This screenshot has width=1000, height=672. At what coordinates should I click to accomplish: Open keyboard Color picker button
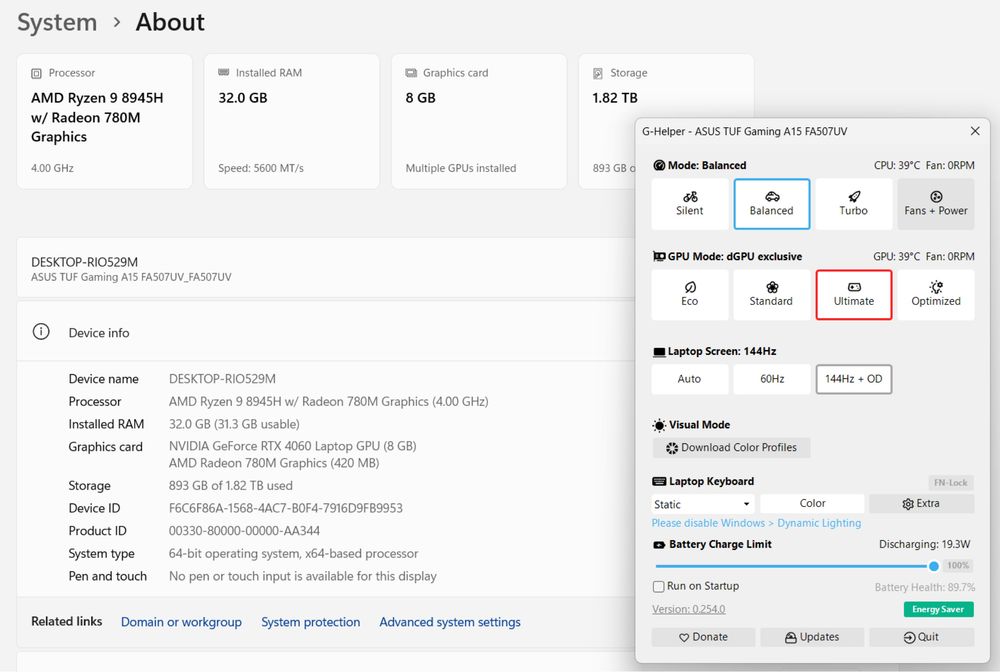coord(812,504)
